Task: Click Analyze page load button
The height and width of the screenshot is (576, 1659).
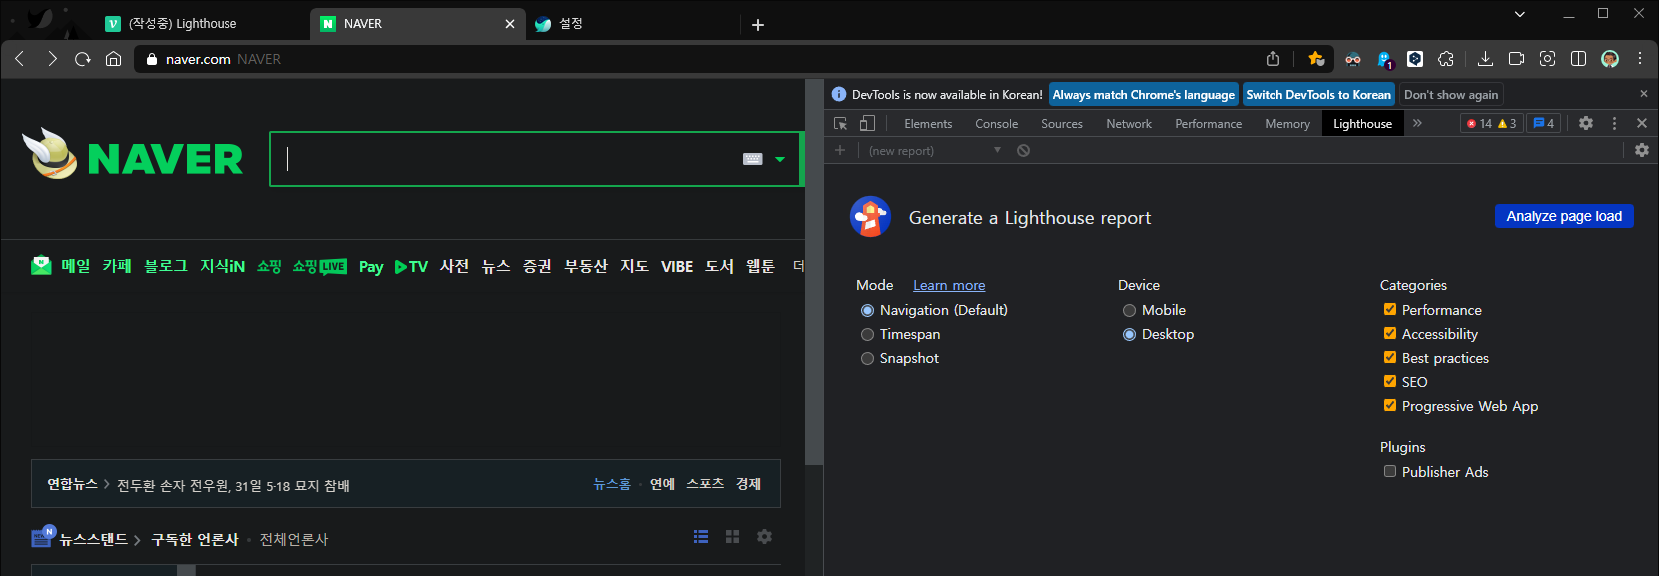Action: pos(1564,216)
